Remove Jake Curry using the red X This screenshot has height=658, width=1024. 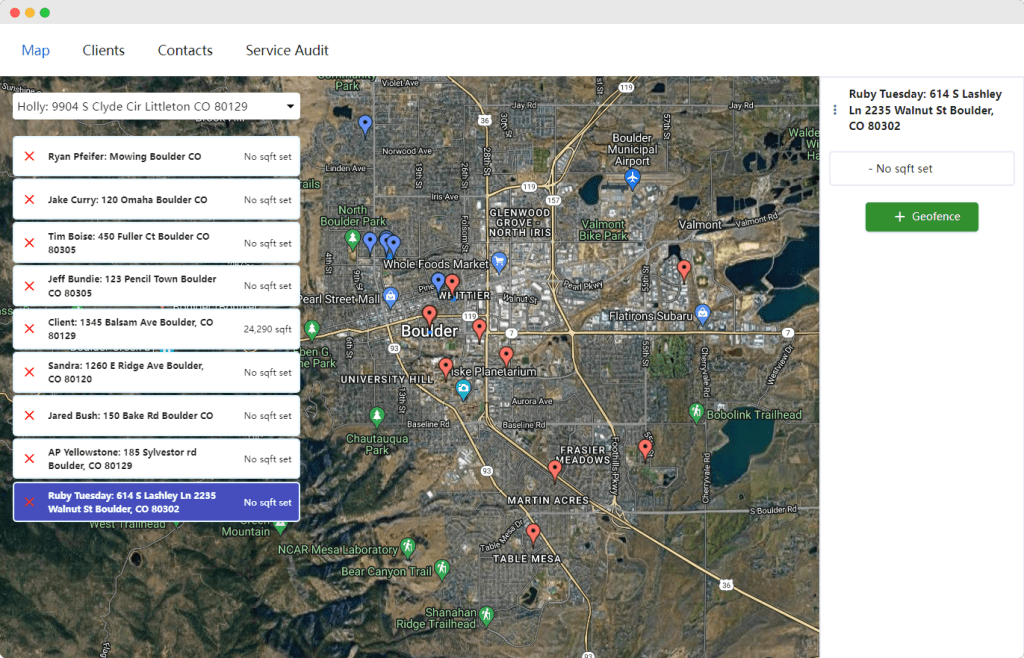pyautogui.click(x=29, y=200)
